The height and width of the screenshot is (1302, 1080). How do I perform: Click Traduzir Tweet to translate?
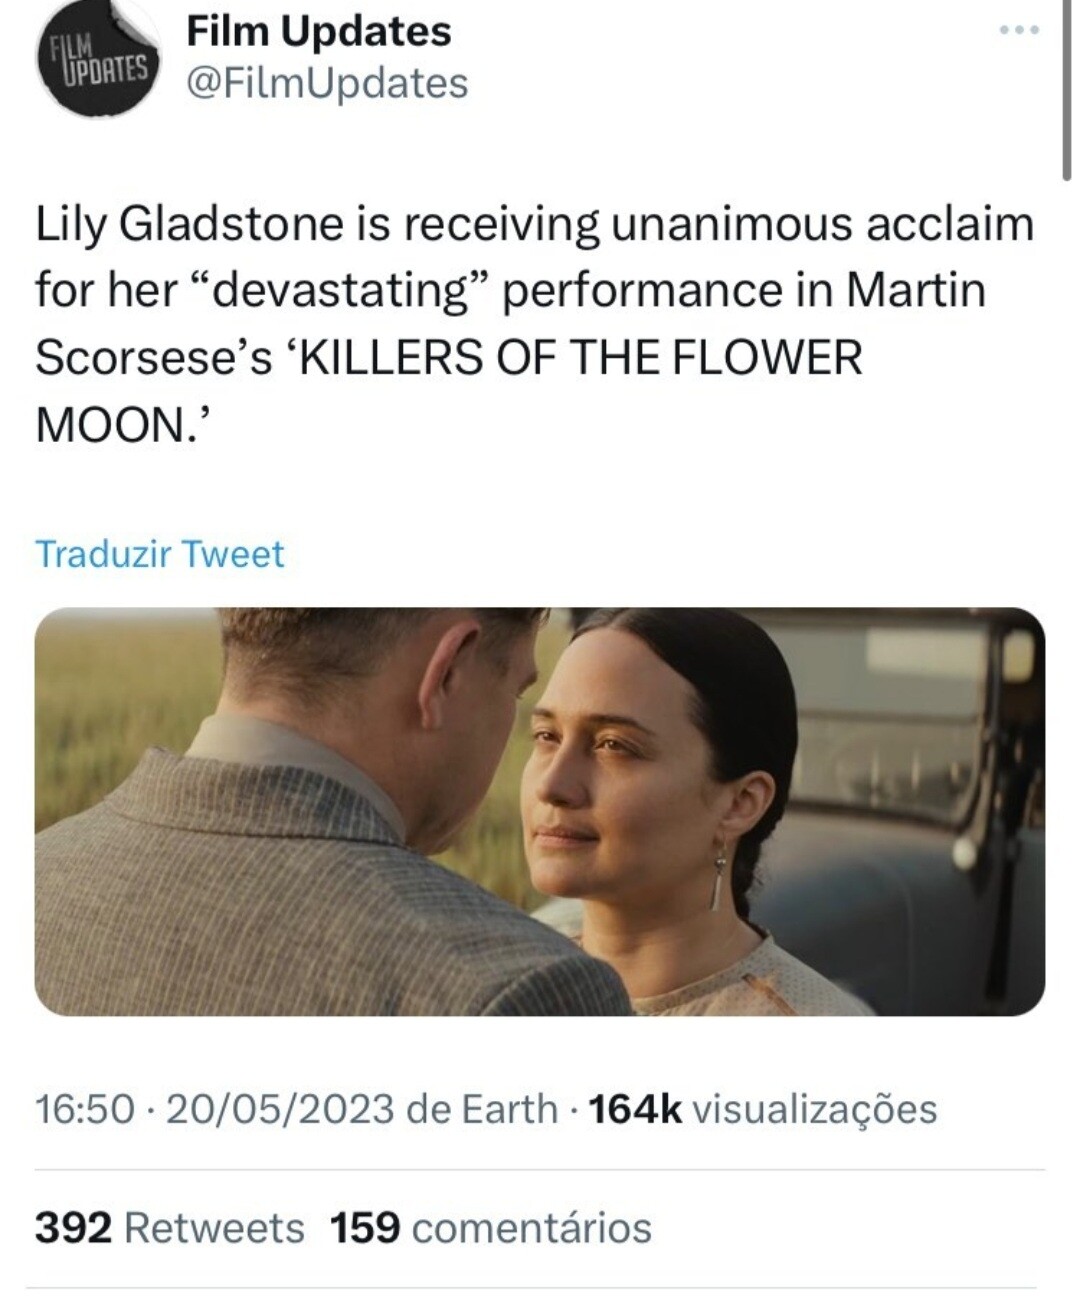(160, 553)
